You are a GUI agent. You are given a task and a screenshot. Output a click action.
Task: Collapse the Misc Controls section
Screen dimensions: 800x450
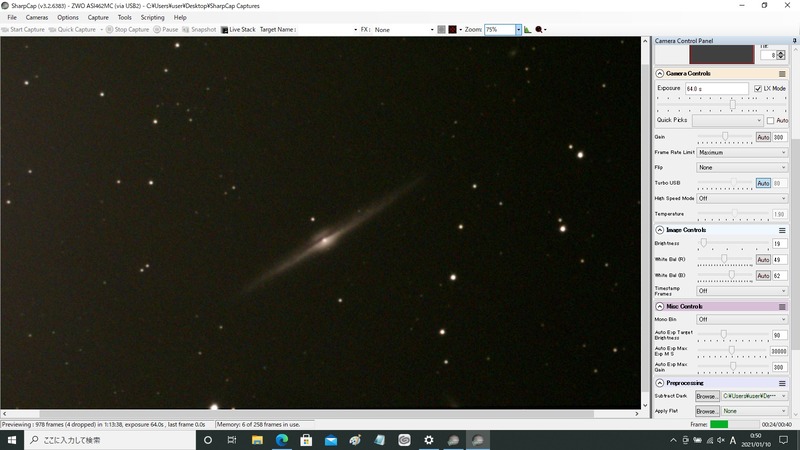pos(660,307)
